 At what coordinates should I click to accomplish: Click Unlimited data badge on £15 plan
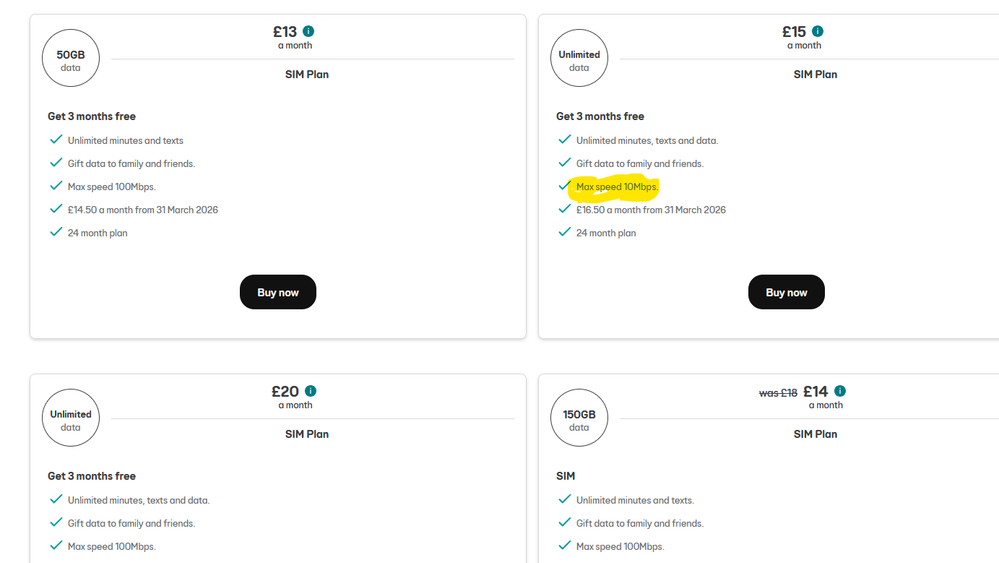pyautogui.click(x=579, y=58)
